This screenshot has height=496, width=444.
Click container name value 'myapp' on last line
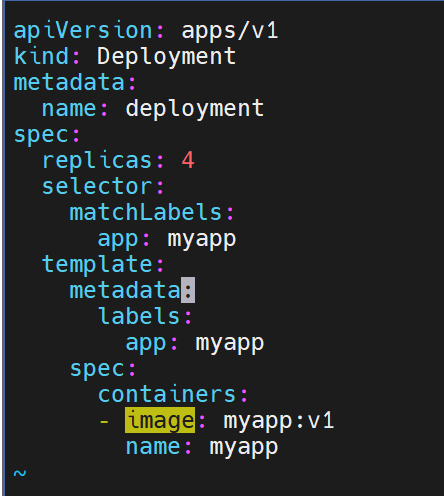point(244,448)
